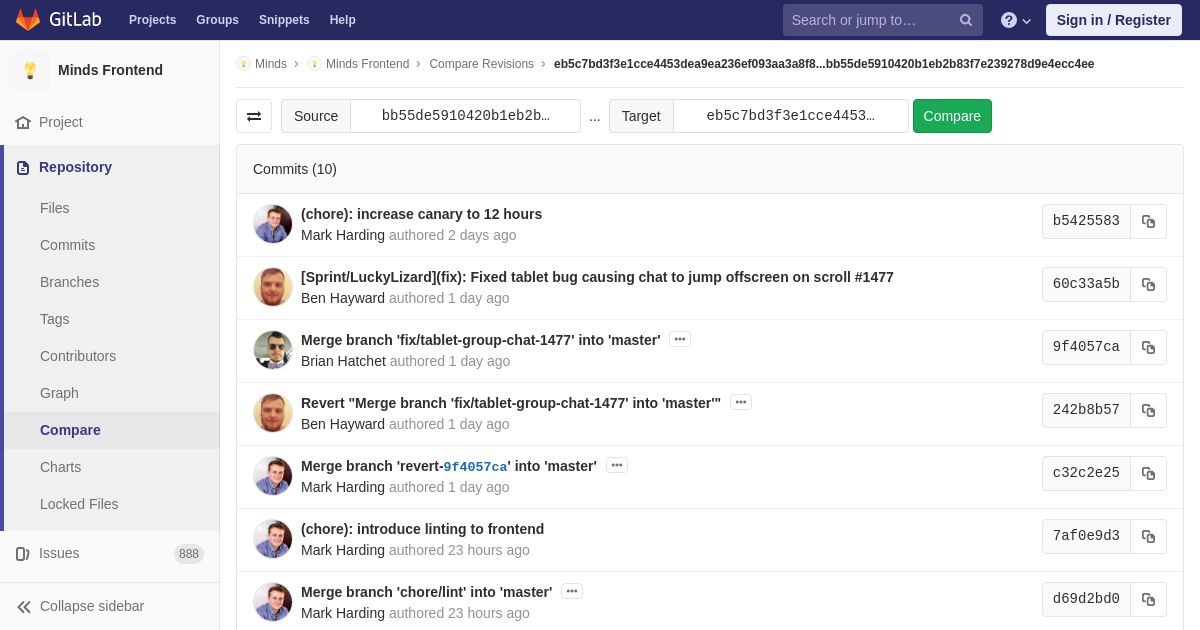
Task: Copy commit SHA 60c33a5b
Action: click(1149, 285)
